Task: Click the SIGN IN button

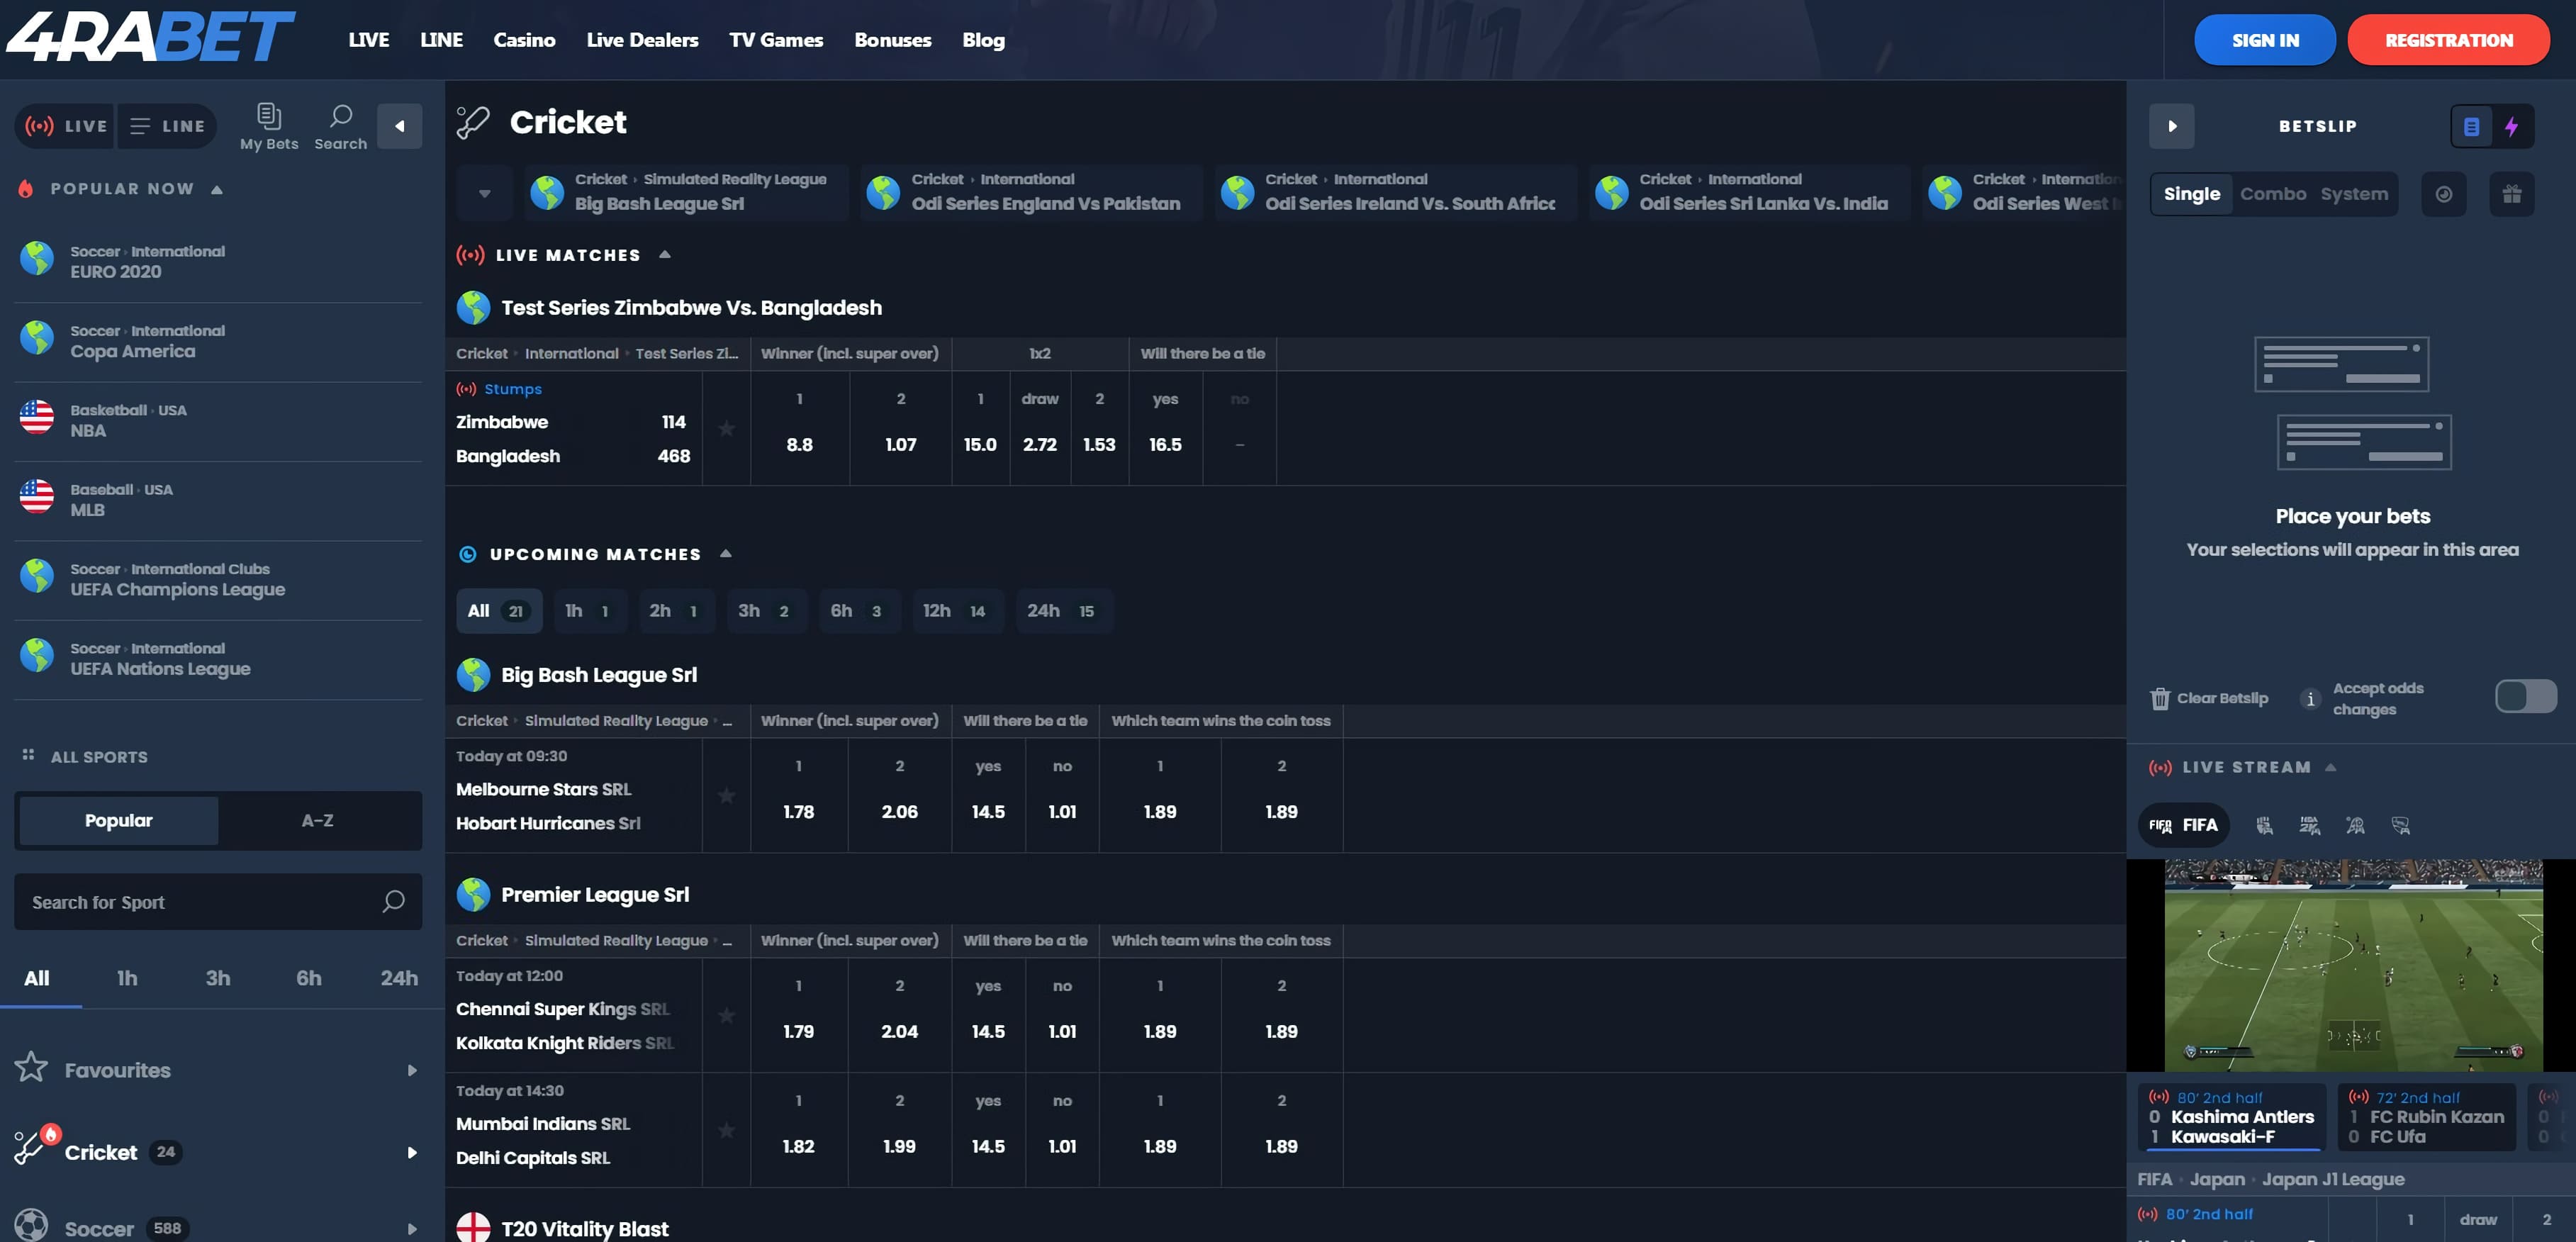Action: 2265,40
